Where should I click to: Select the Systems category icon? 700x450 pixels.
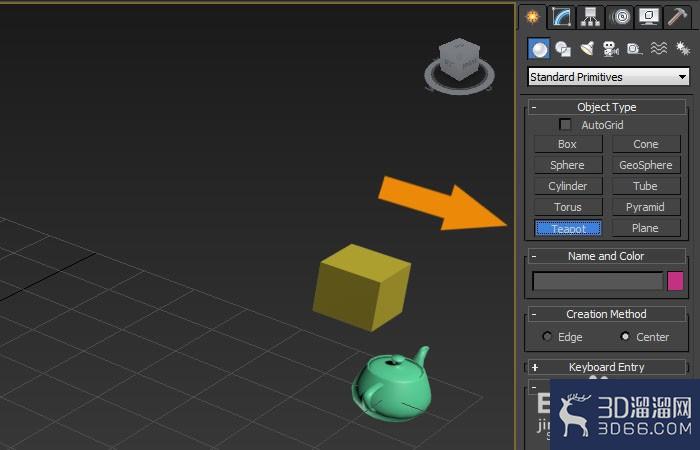click(683, 49)
